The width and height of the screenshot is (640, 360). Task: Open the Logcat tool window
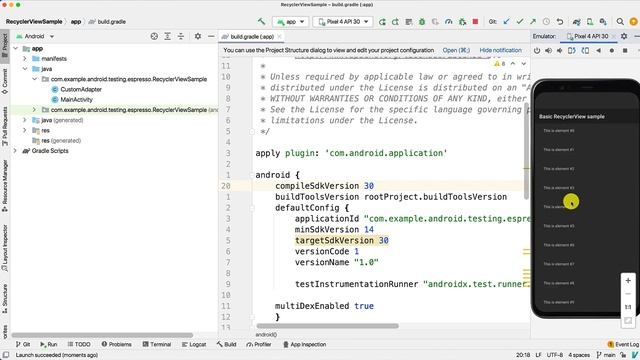pos(194,344)
